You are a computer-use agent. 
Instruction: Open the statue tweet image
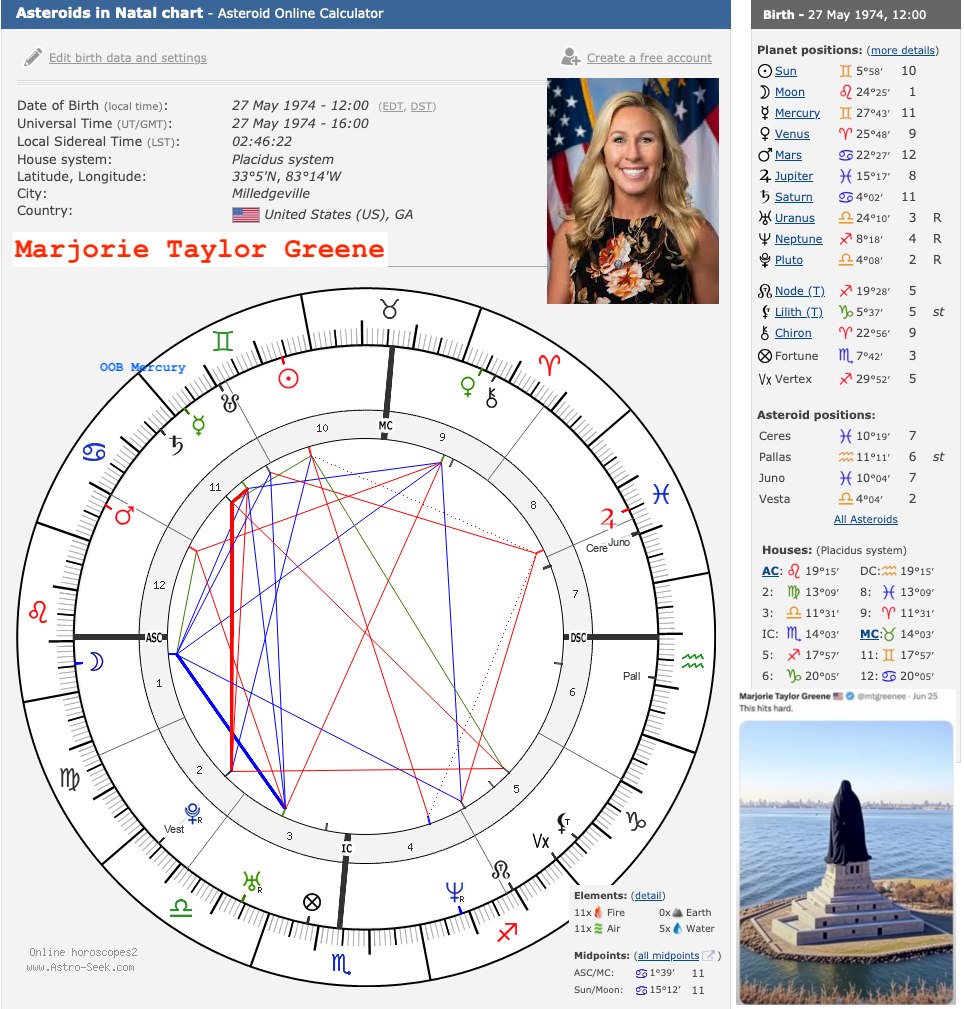coord(846,861)
